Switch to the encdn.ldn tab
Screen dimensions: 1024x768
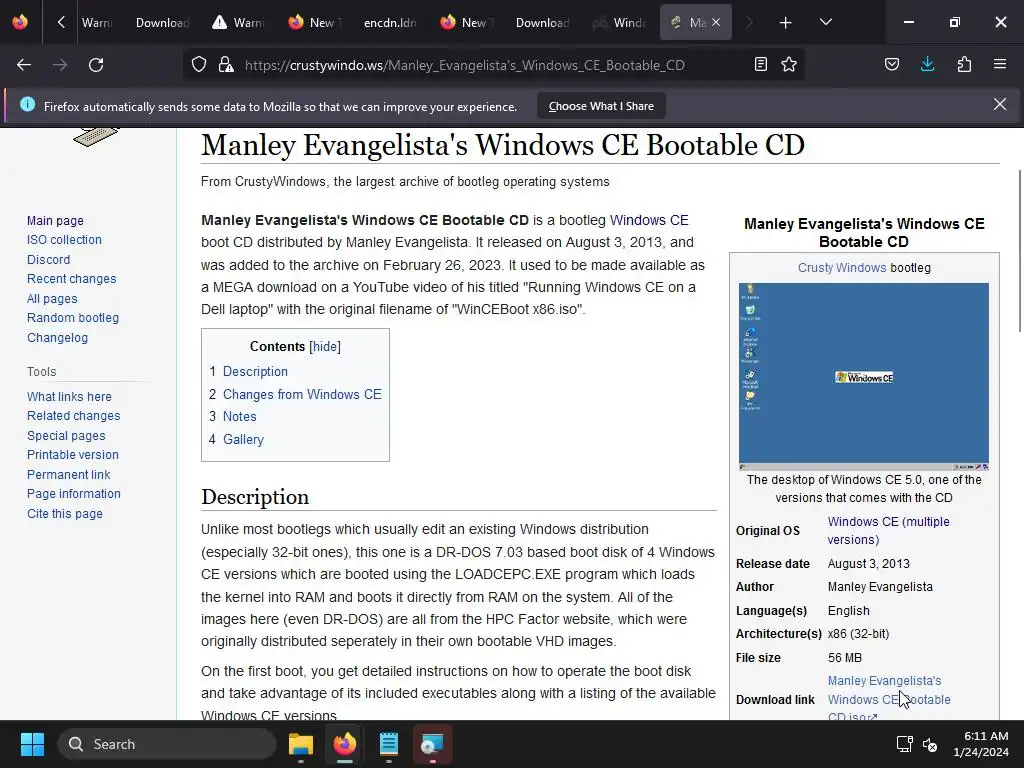[390, 23]
